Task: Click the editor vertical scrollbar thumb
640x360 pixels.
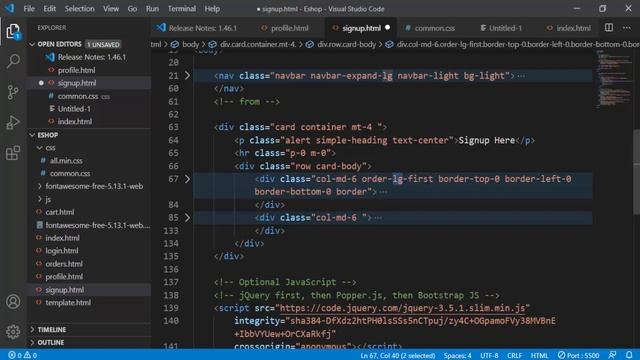Action: tap(636, 171)
